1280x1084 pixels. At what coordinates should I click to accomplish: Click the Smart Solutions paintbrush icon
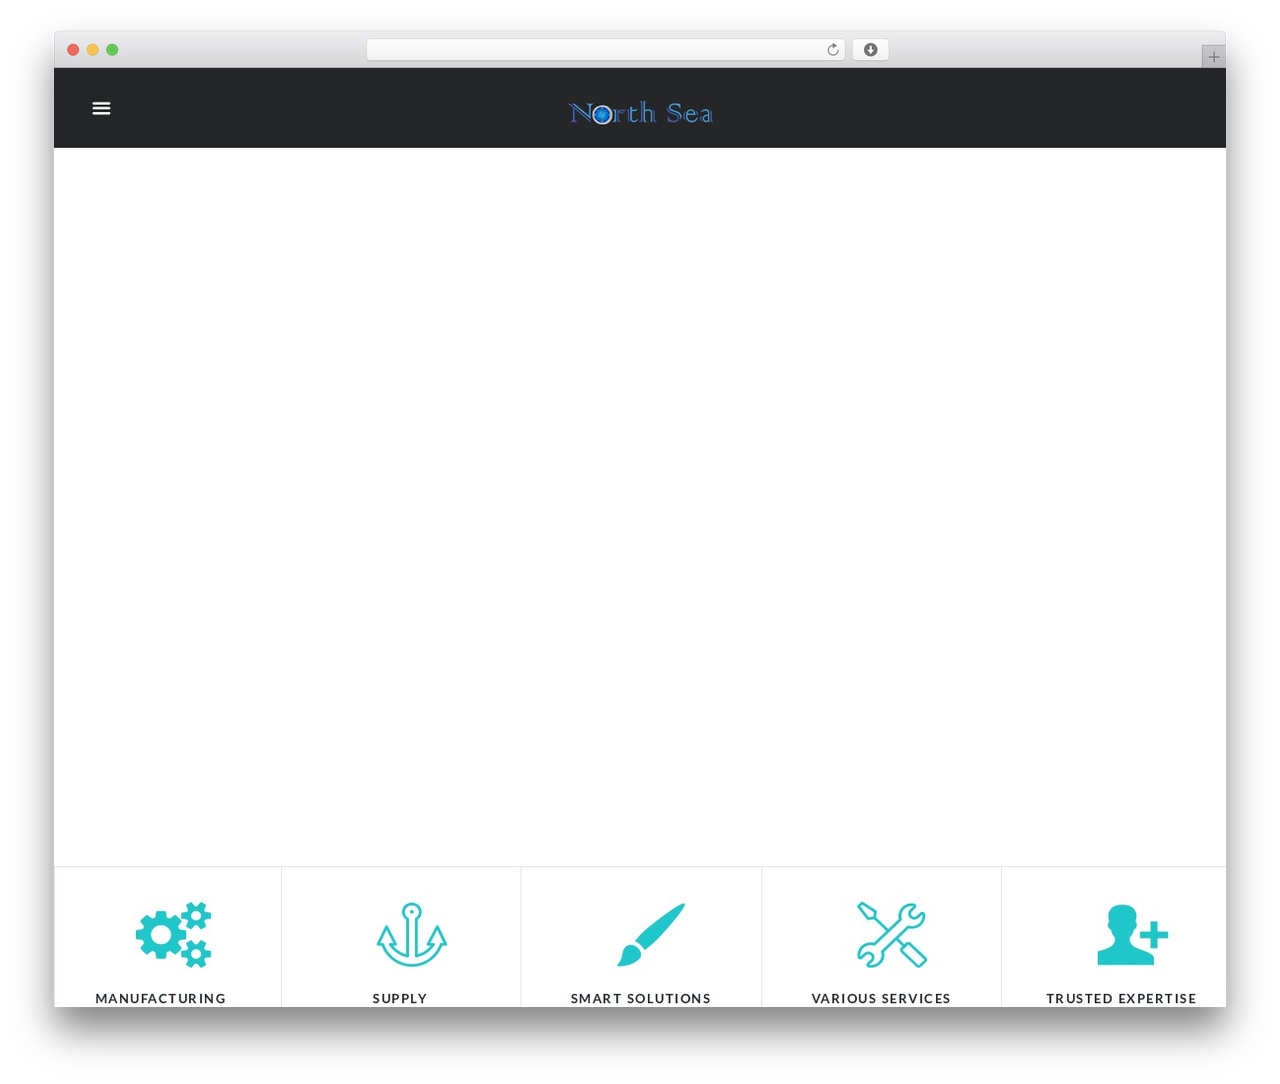[x=651, y=934]
